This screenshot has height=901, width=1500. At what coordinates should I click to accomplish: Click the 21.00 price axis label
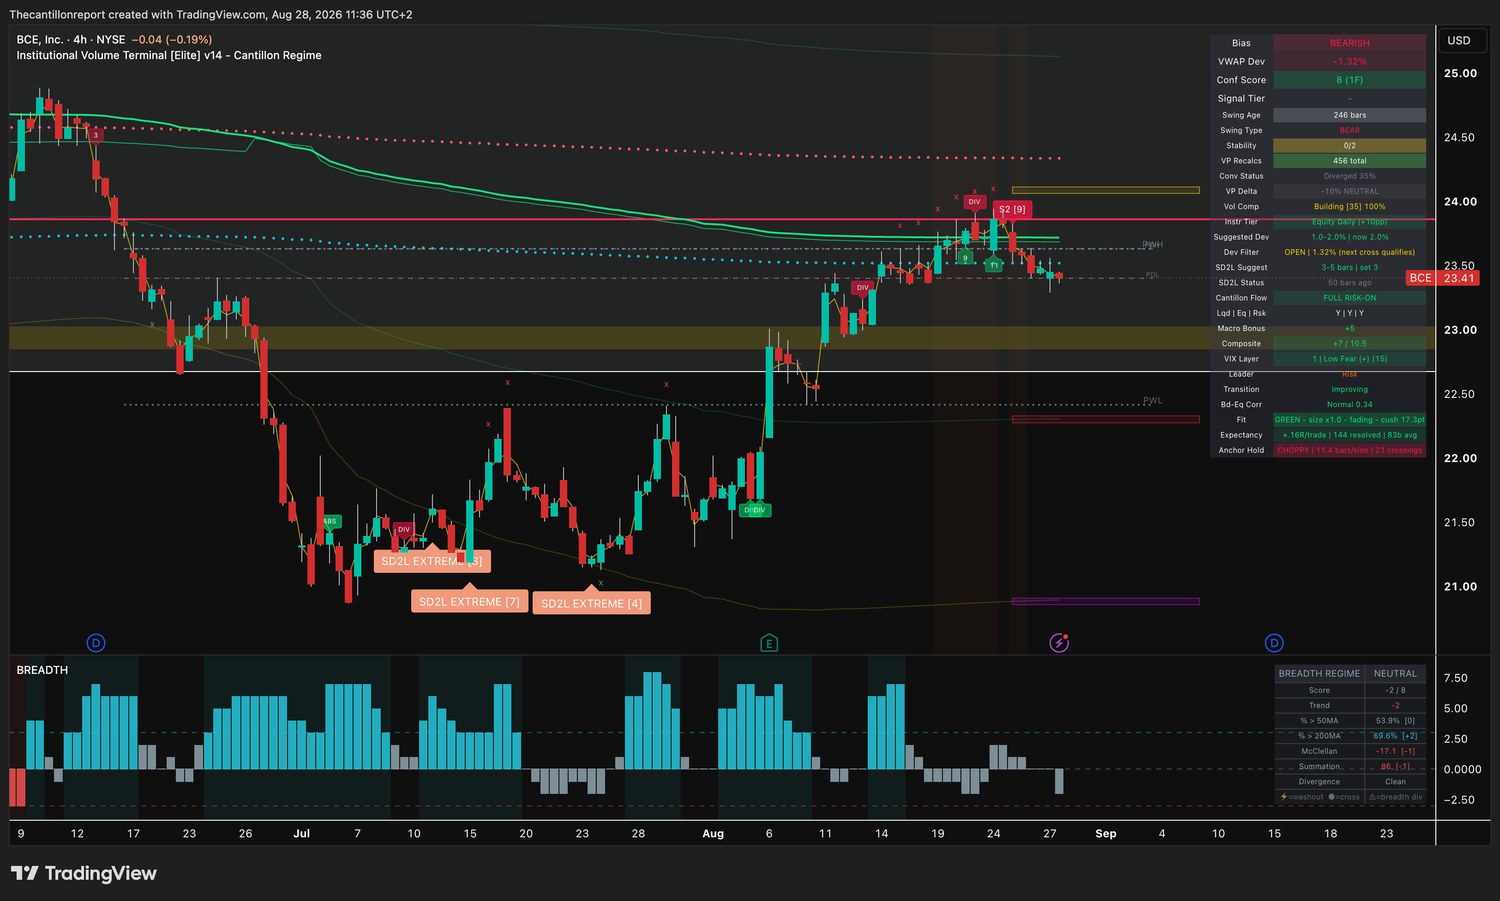(x=1460, y=587)
